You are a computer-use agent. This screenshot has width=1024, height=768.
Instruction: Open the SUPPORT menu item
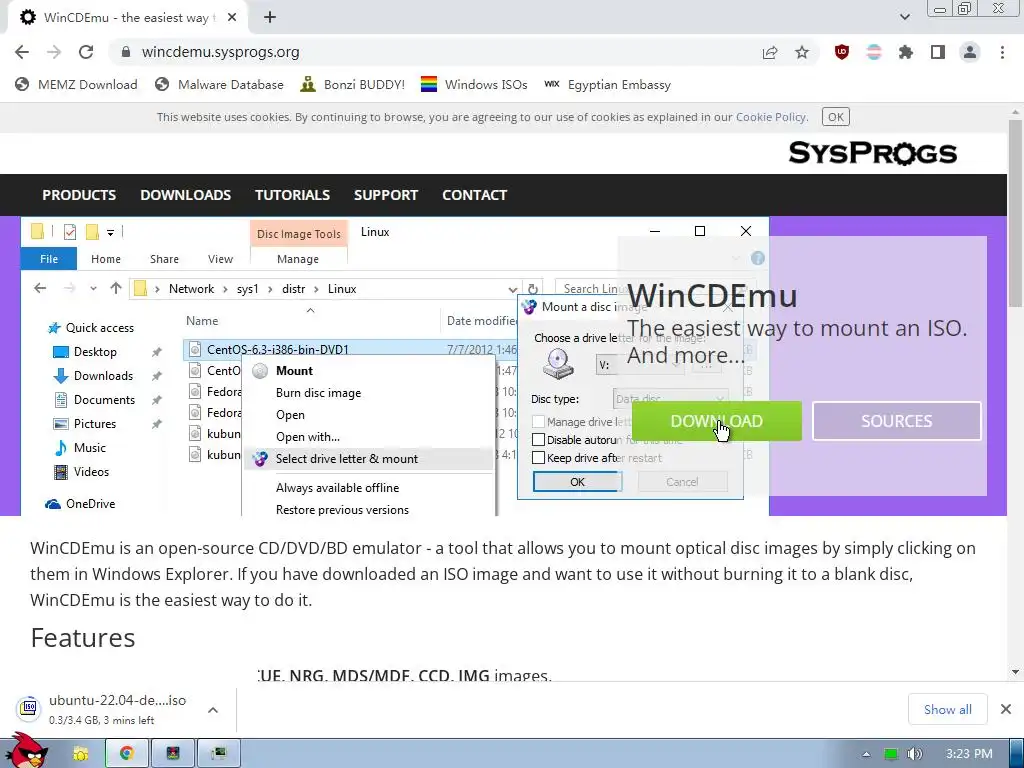pos(386,195)
